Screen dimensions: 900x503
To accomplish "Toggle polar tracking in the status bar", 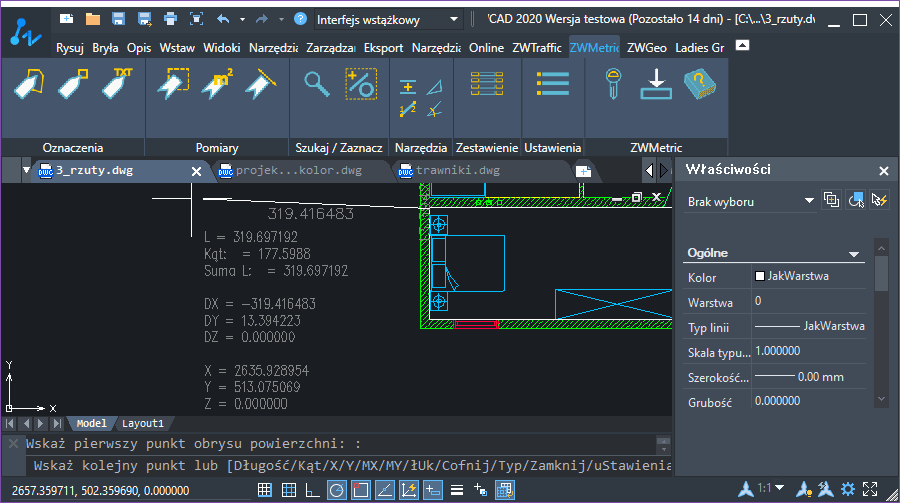I will (x=336, y=490).
